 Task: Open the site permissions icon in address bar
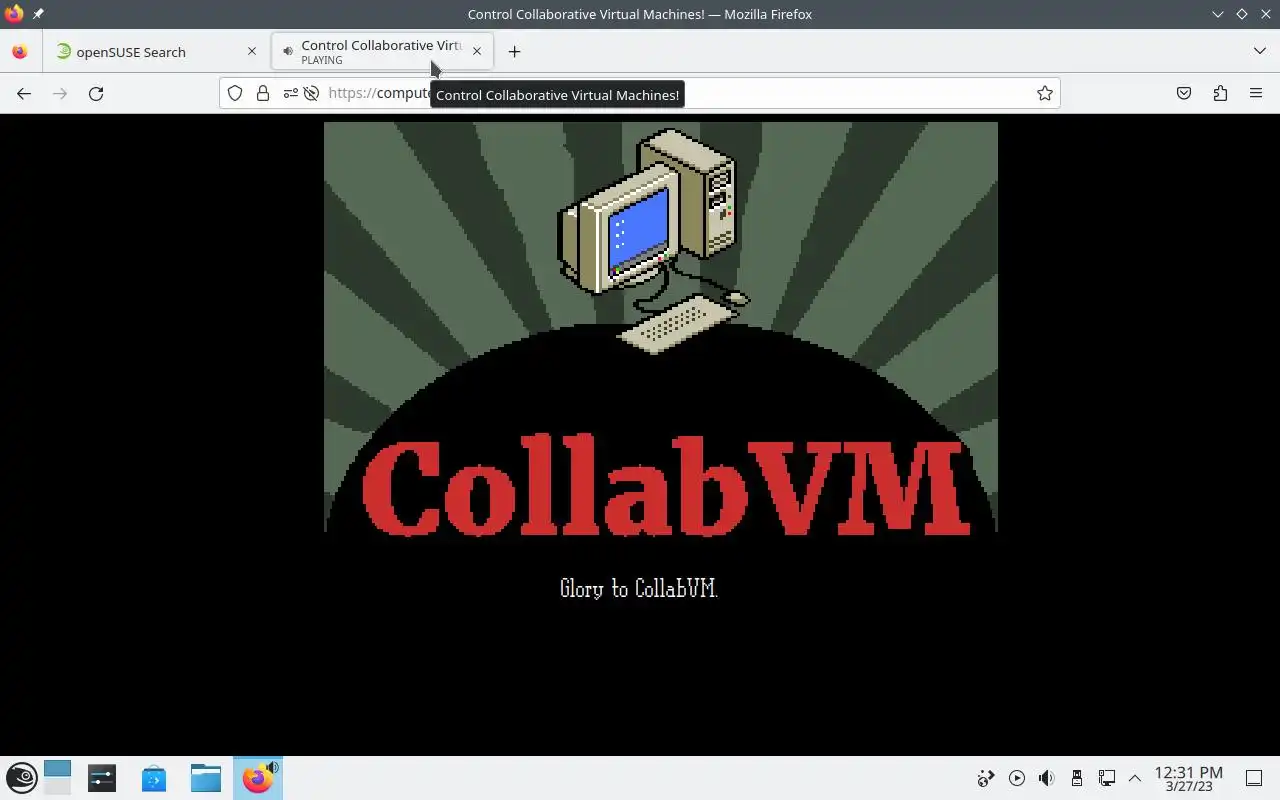click(290, 93)
